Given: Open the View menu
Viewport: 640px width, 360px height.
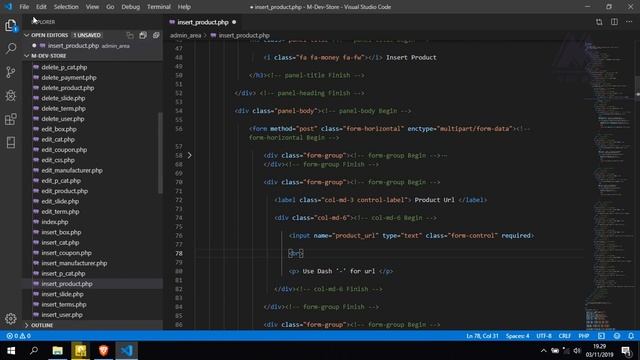Looking at the screenshot, I should [92, 7].
